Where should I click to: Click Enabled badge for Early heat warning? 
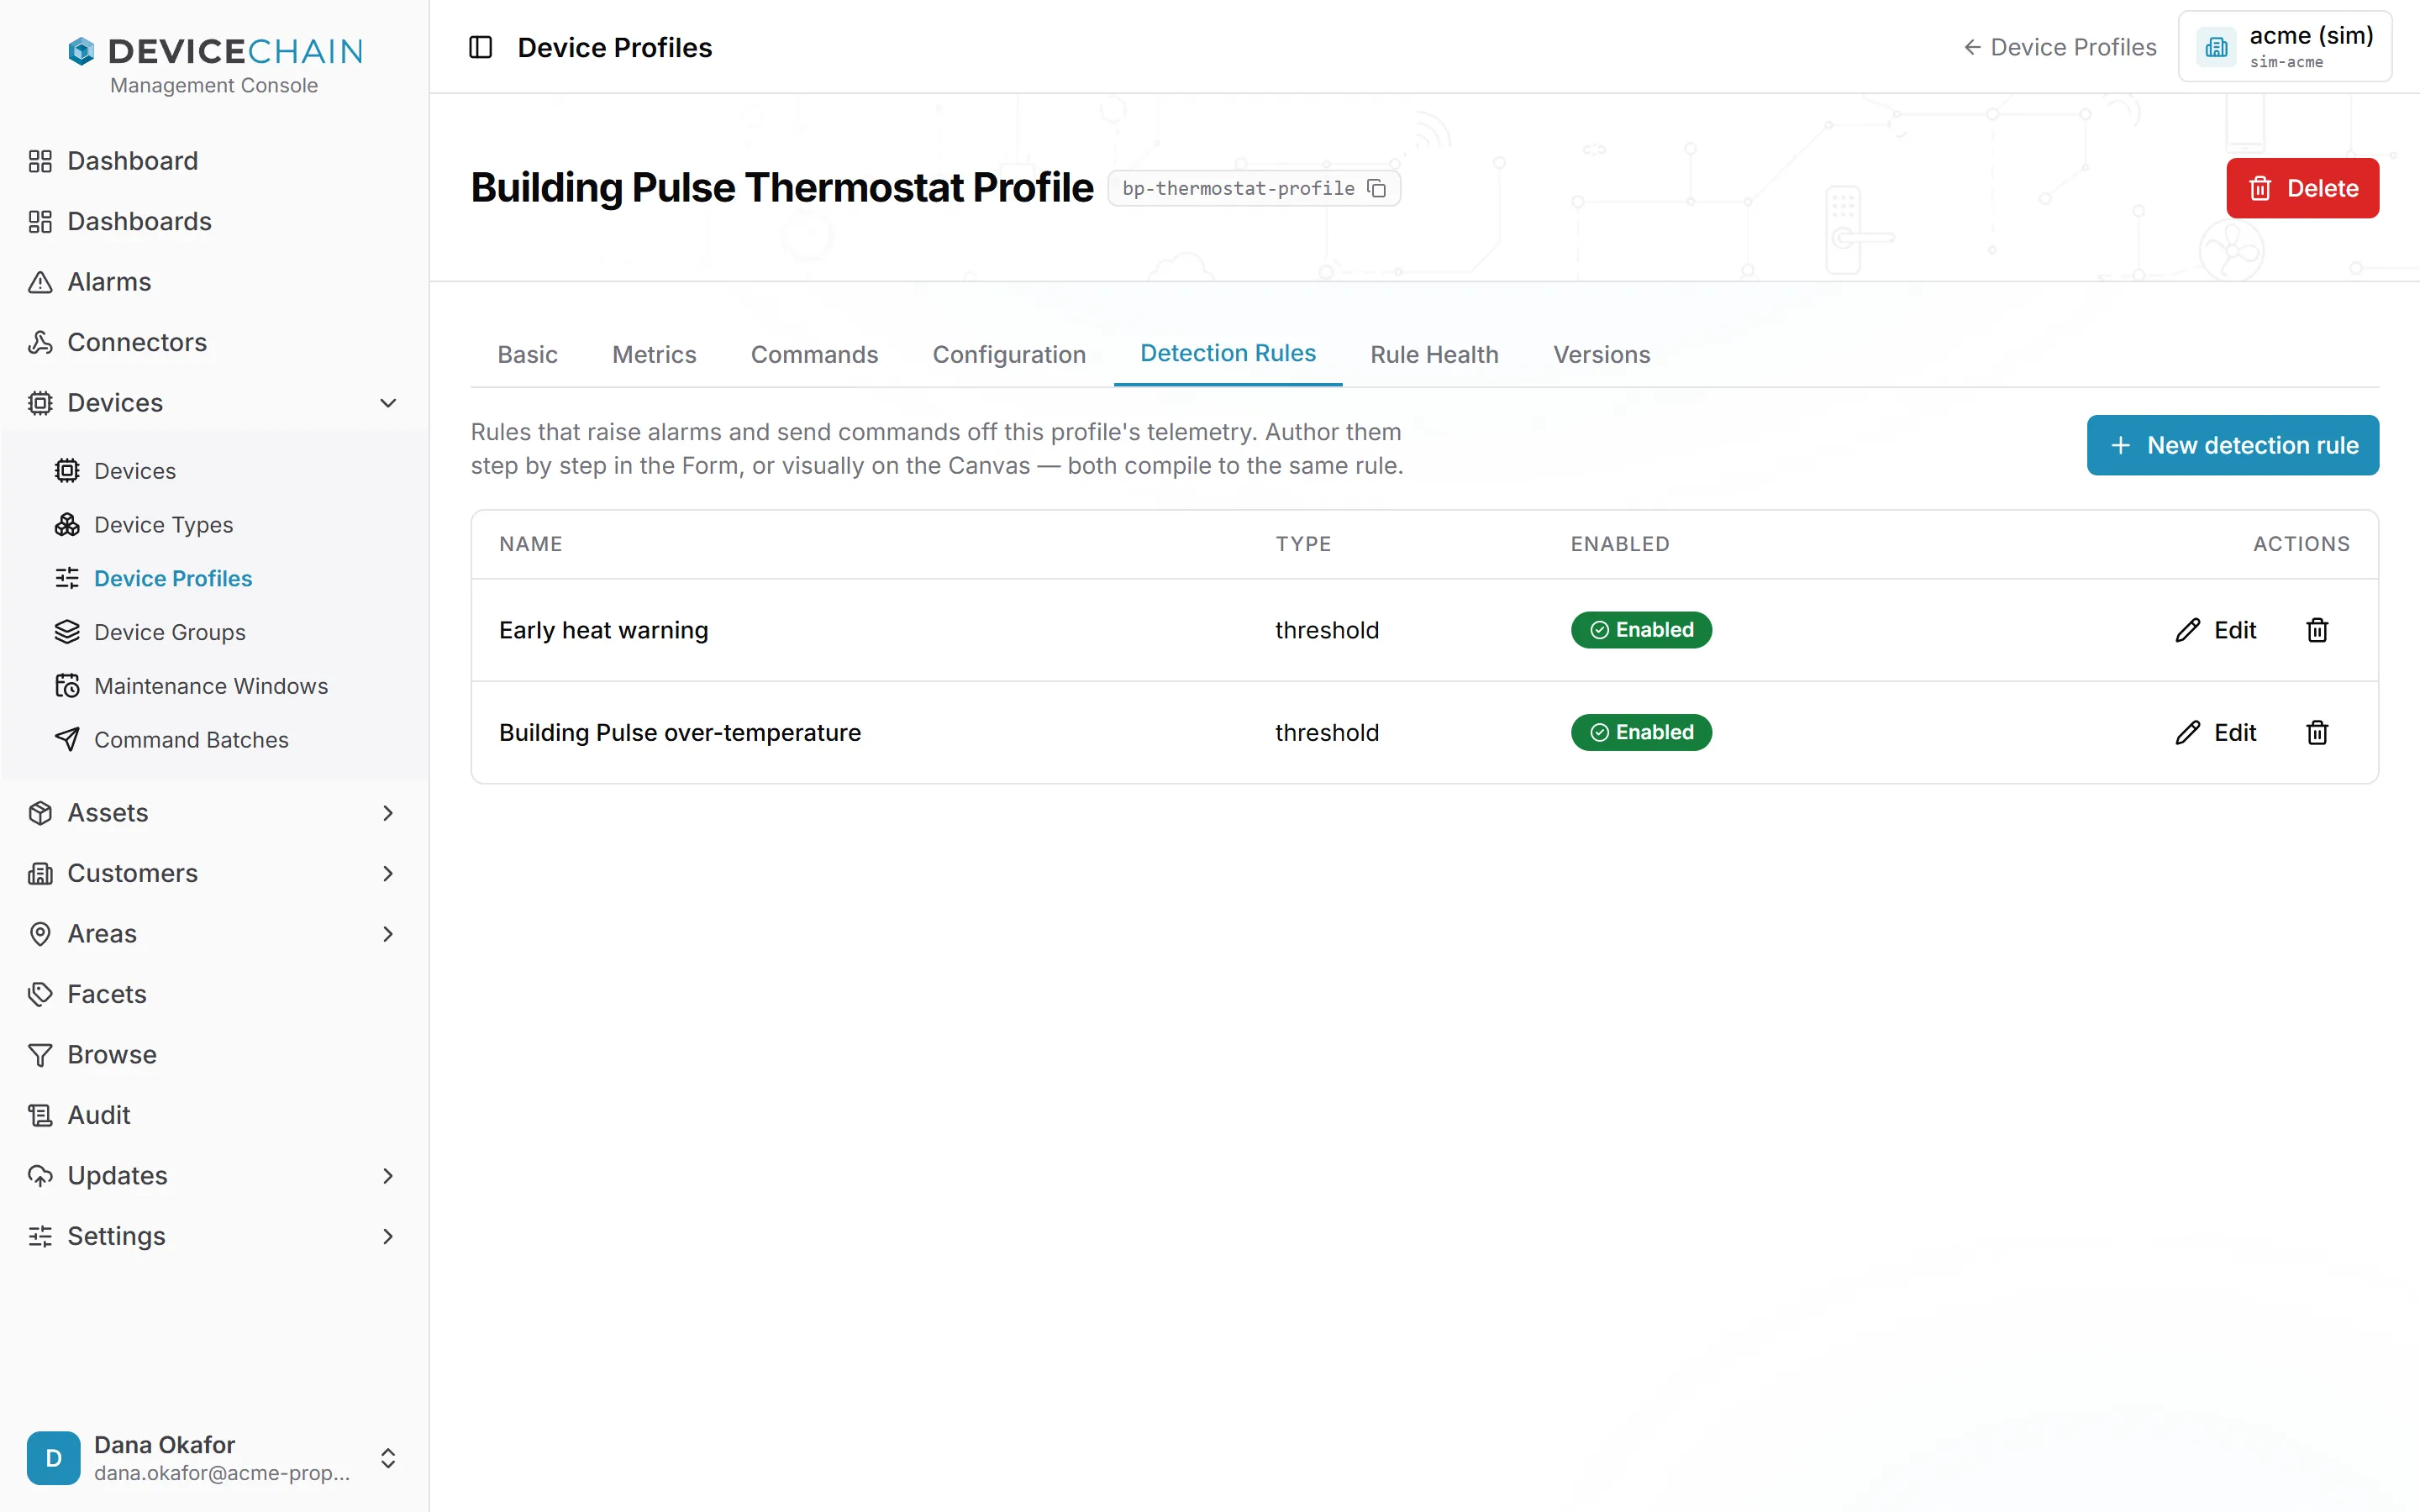click(1641, 630)
